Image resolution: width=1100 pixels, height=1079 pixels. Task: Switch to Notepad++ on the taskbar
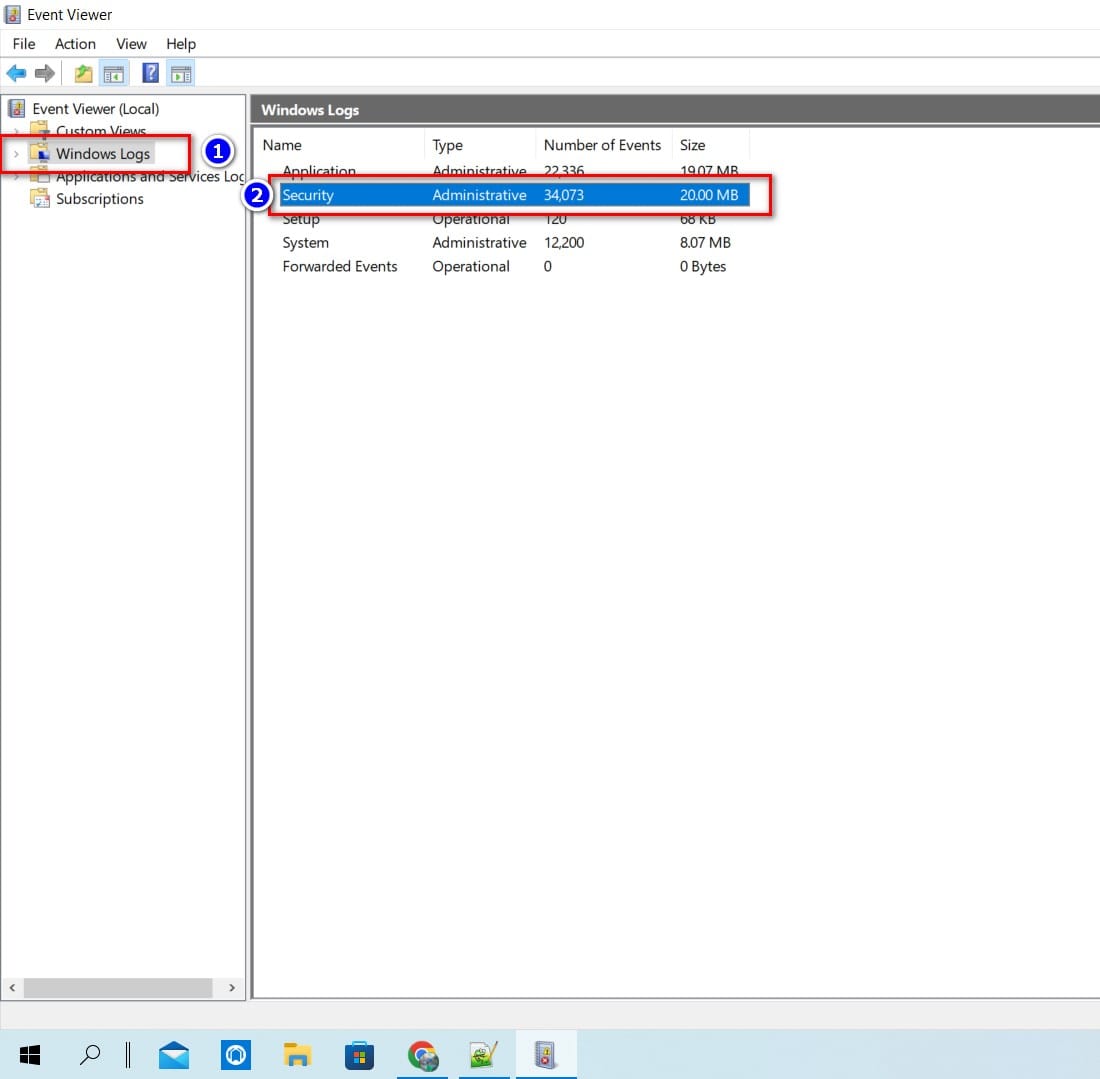pyautogui.click(x=484, y=1054)
